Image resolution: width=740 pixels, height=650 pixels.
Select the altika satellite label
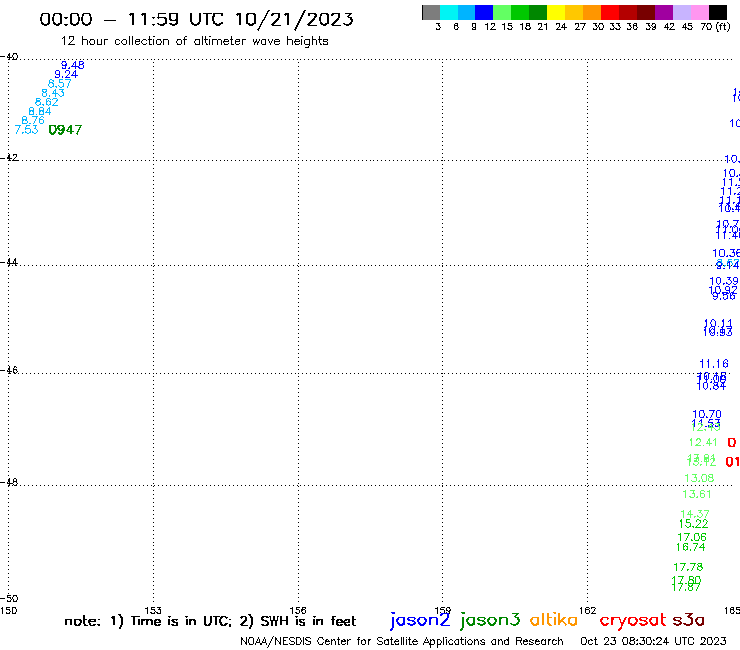click(x=553, y=620)
